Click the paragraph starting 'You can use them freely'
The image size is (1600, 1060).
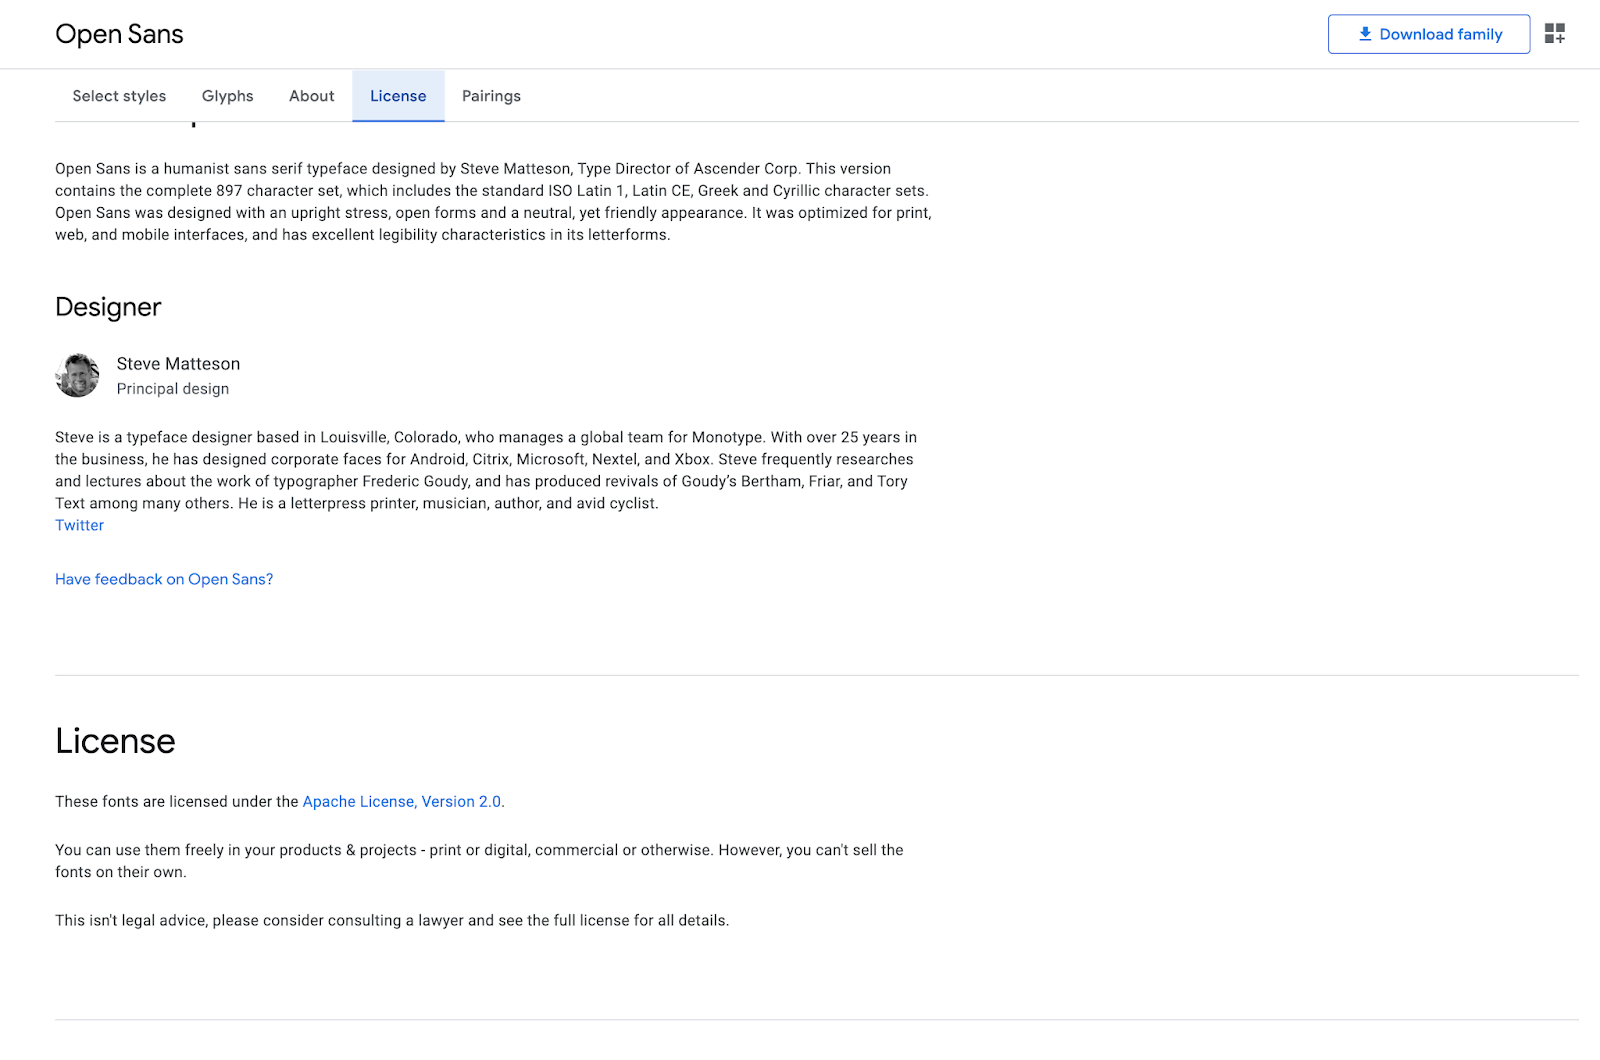point(479,861)
